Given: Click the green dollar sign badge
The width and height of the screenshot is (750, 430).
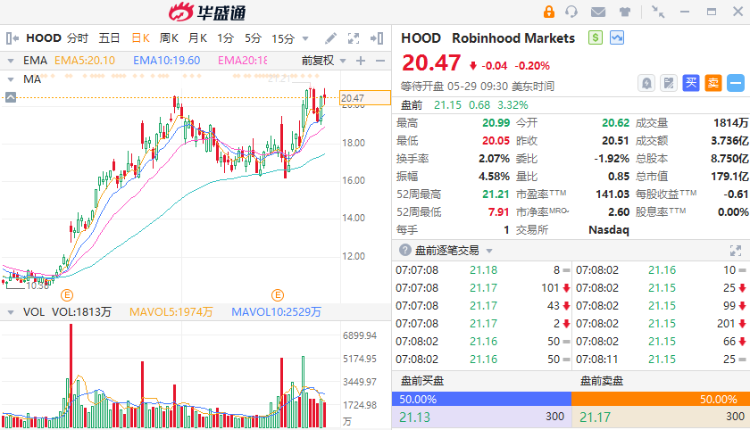Looking at the screenshot, I should pyautogui.click(x=595, y=38).
